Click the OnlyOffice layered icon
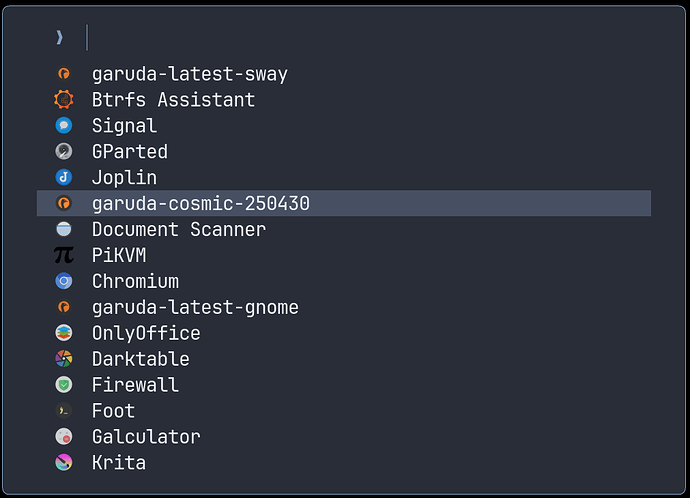Viewport: 690px width, 498px height. coord(64,333)
